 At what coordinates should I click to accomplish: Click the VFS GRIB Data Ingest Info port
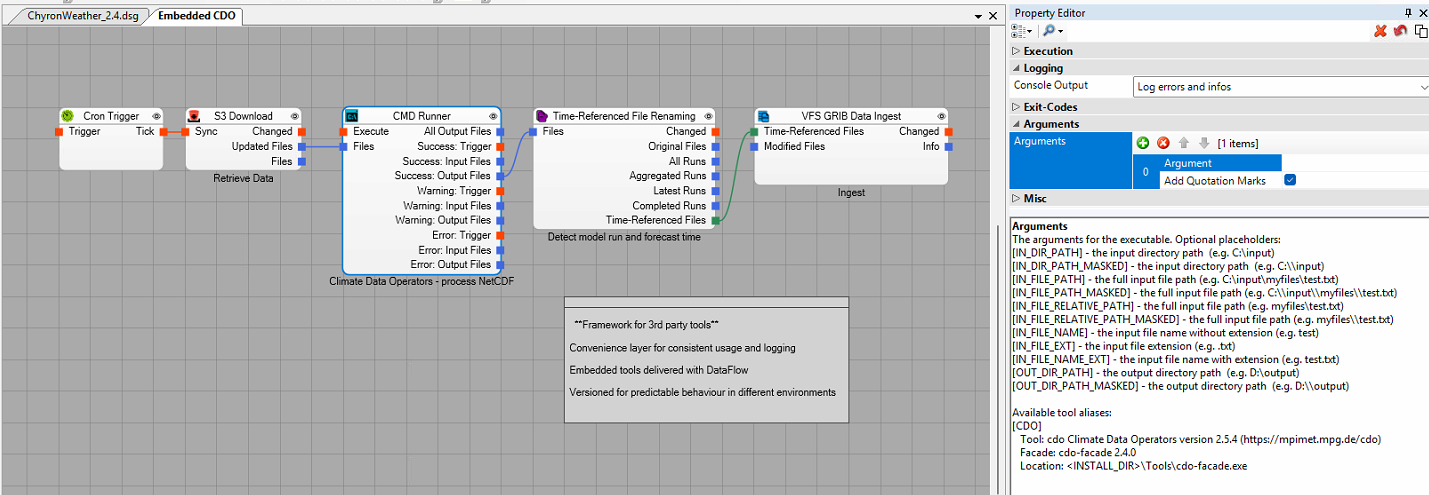click(x=948, y=146)
